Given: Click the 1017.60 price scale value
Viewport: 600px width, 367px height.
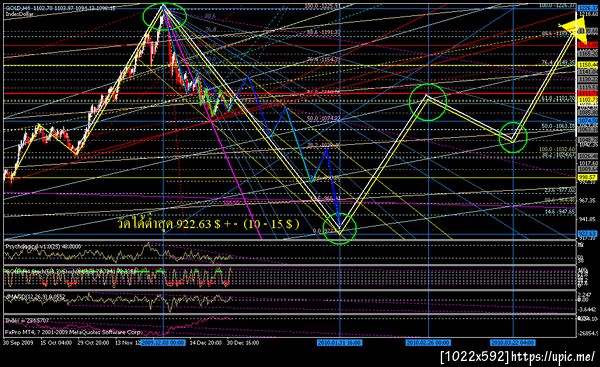Looking at the screenshot, I should [x=587, y=163].
